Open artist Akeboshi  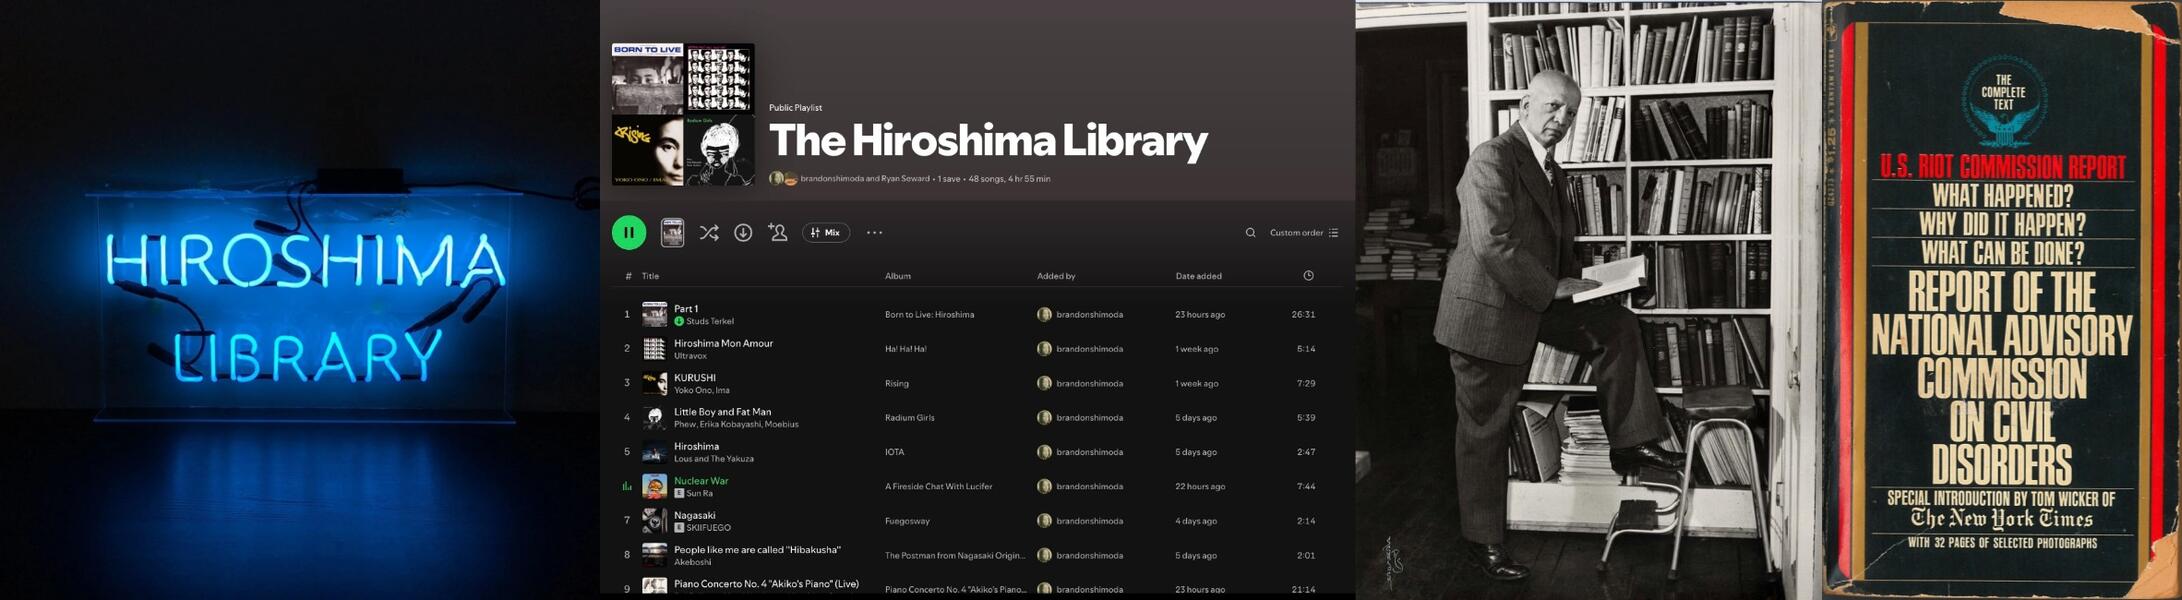pyautogui.click(x=692, y=562)
